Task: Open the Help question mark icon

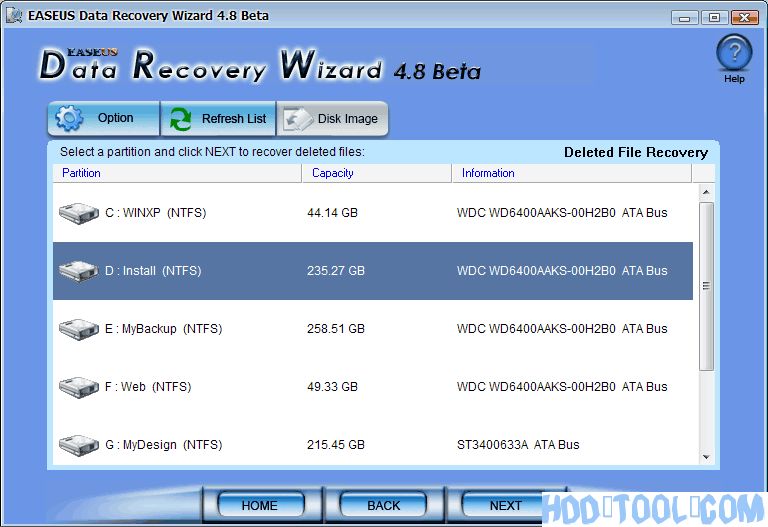Action: (734, 53)
